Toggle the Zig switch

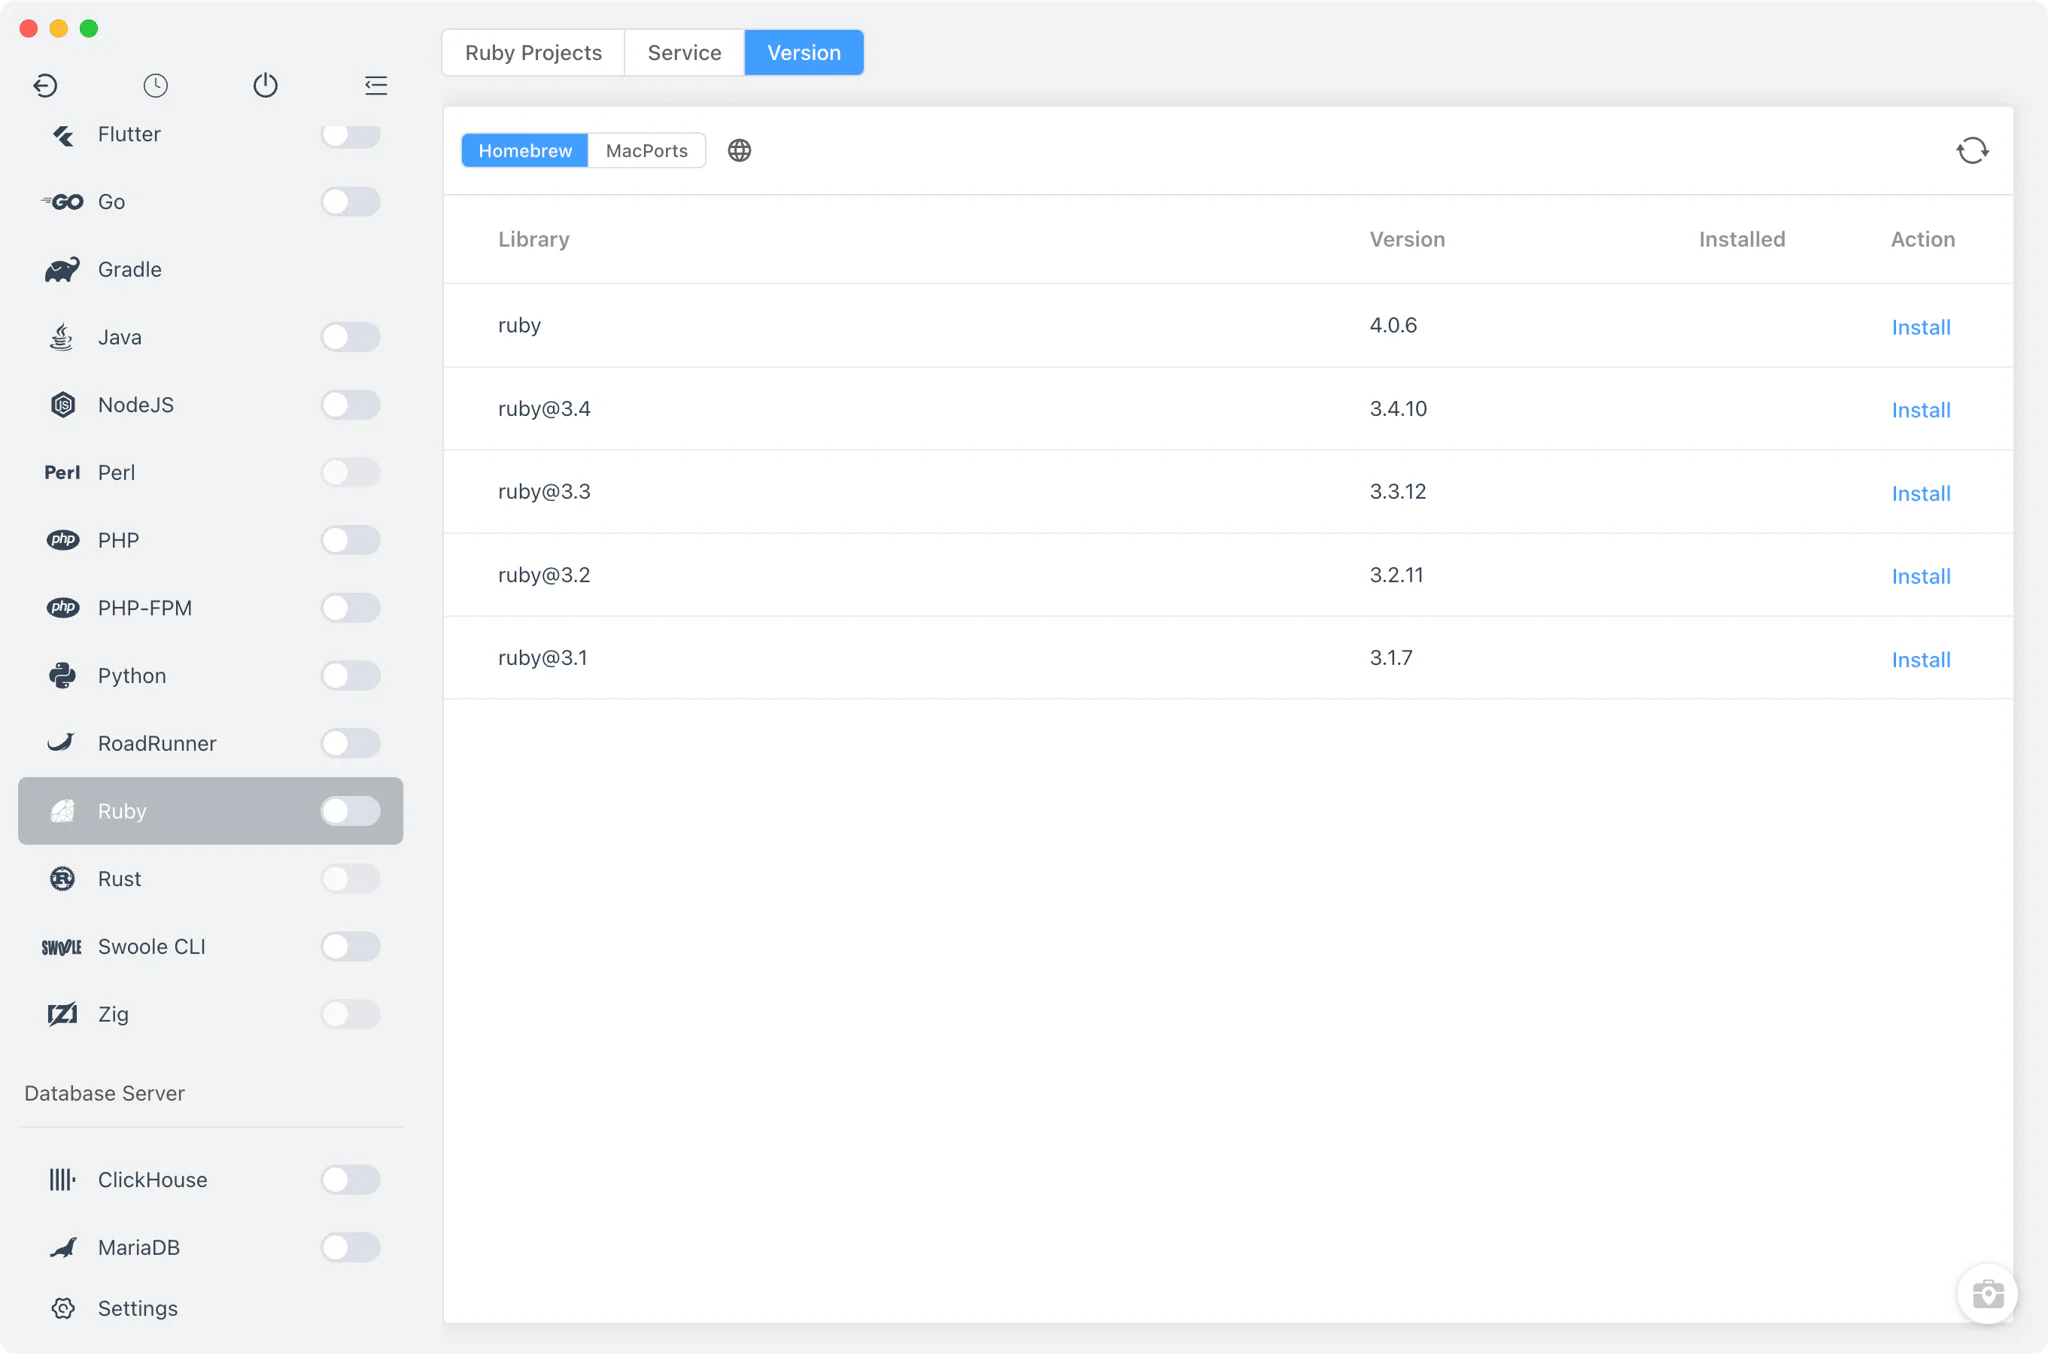point(350,1014)
